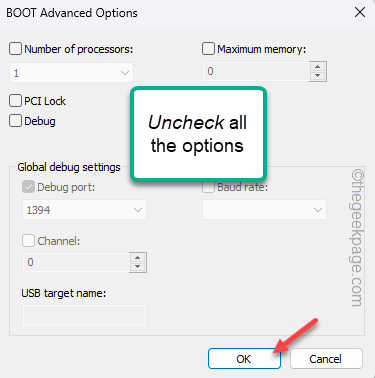Toggle the Debug port checkbox

[28, 187]
